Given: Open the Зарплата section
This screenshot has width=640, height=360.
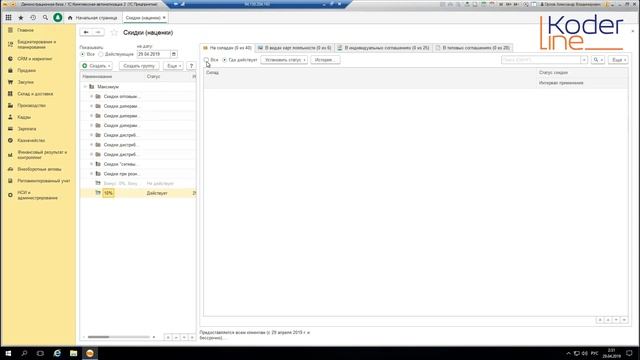Looking at the screenshot, I should pos(27,129).
